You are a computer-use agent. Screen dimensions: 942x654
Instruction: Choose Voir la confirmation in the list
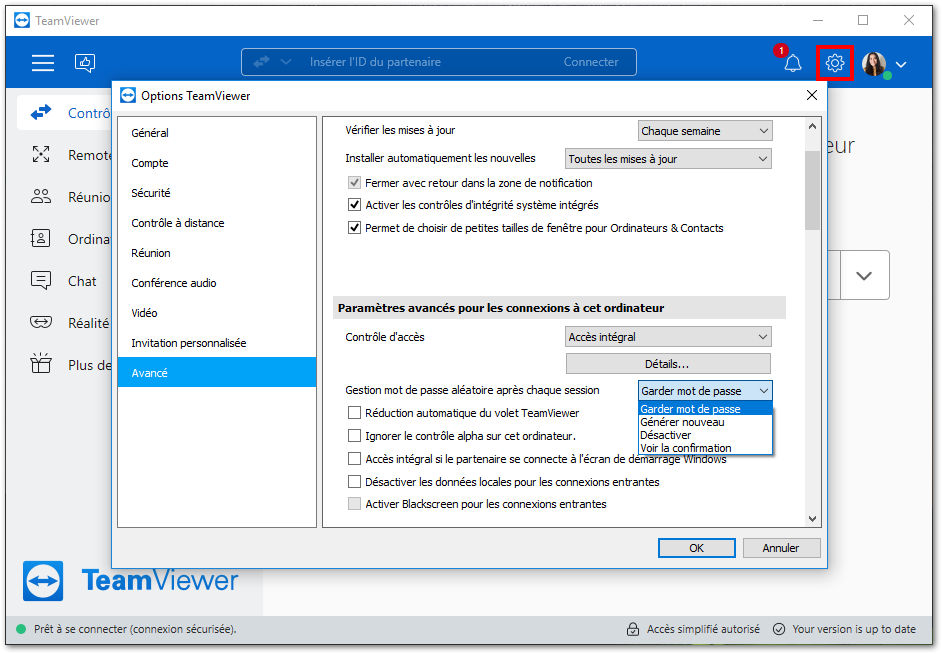pyautogui.click(x=705, y=448)
